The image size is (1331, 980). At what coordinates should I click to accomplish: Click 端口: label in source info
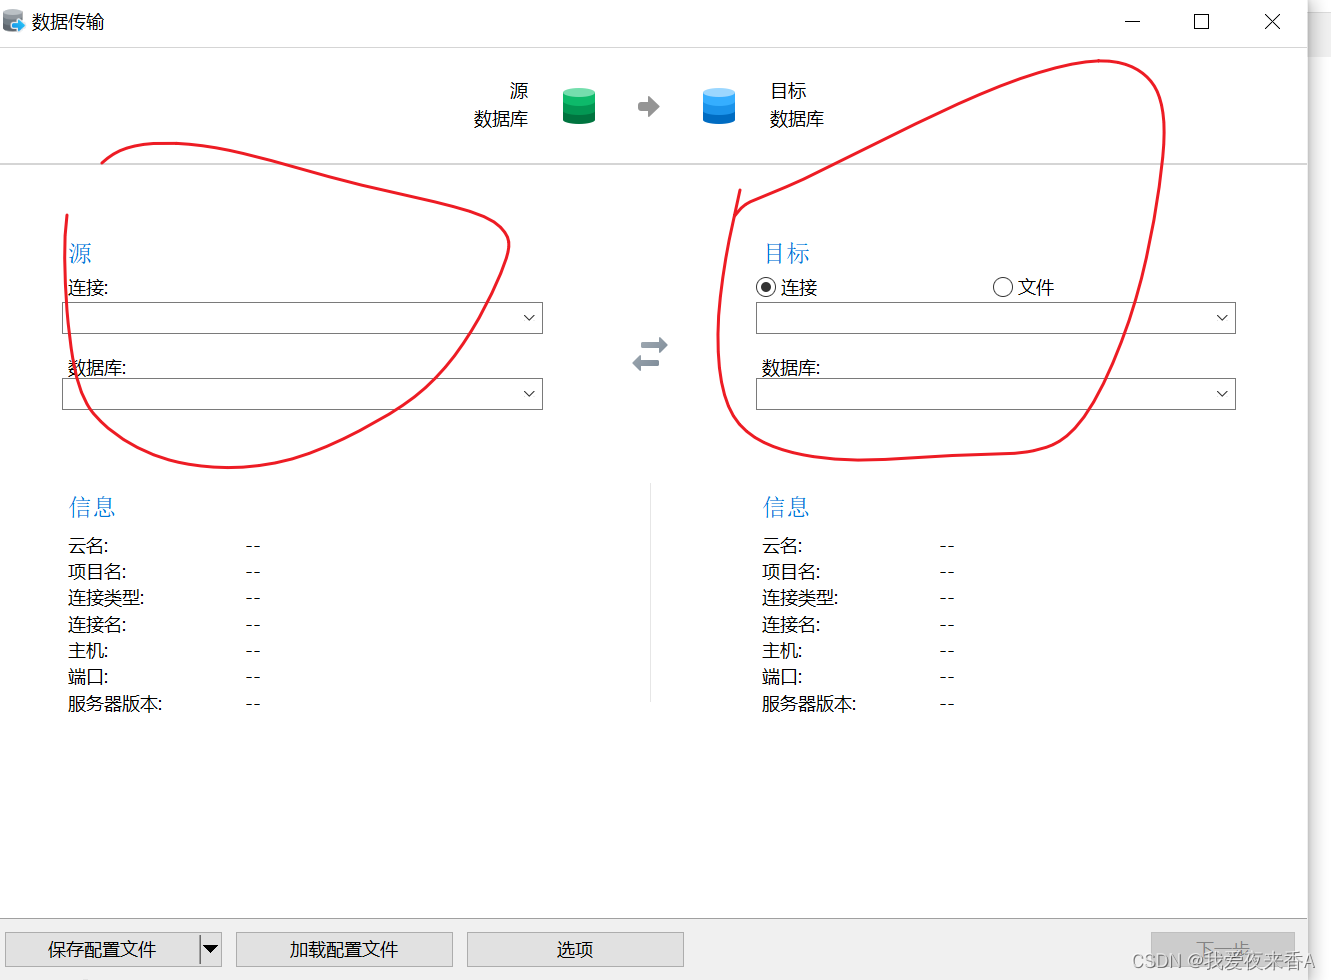[88, 677]
